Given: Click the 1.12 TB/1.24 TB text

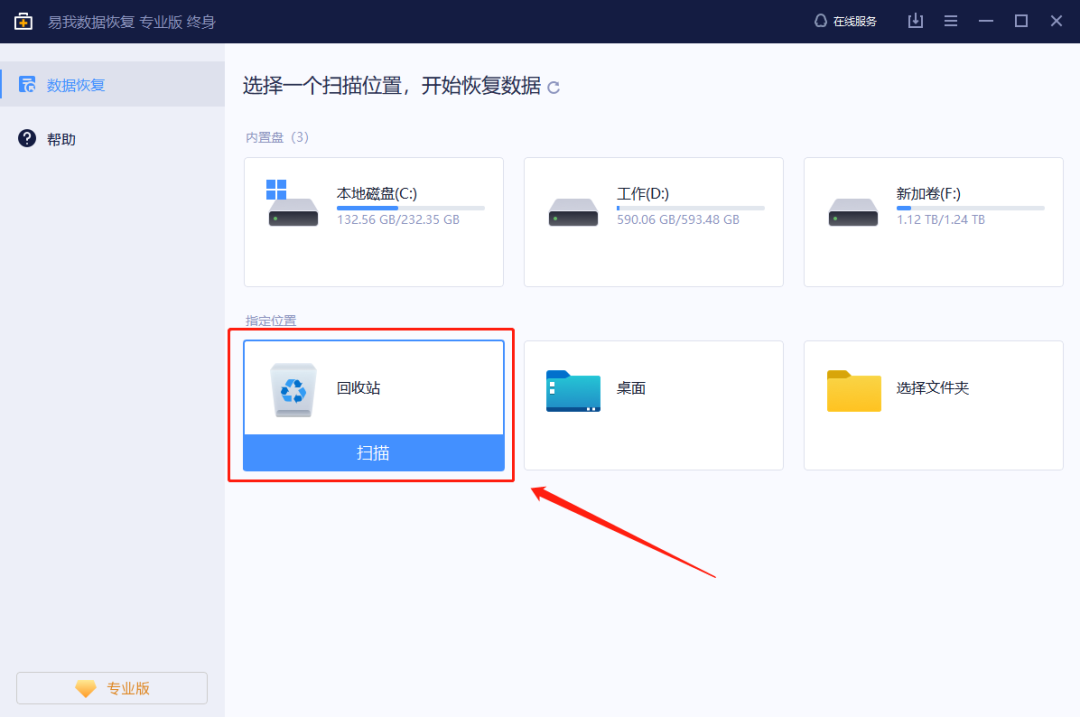Looking at the screenshot, I should [x=940, y=220].
